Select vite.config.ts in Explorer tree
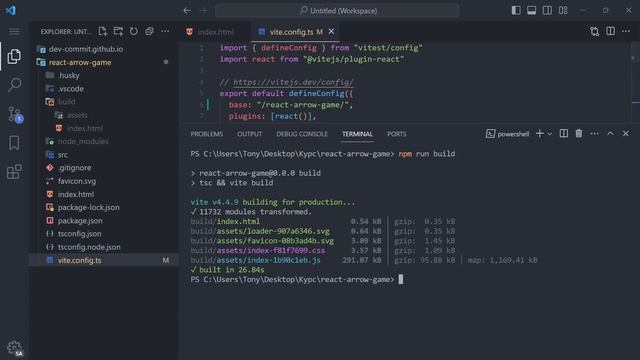The image size is (640, 360). [x=104, y=260]
